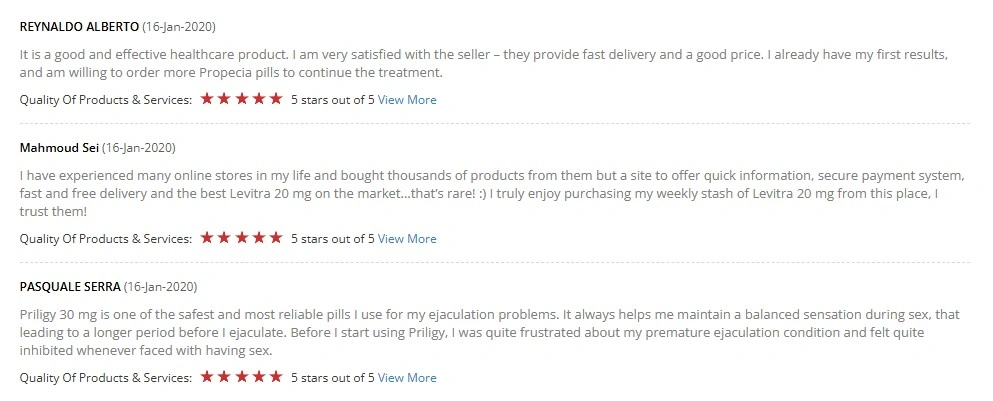993x401 pixels.
Task: Click third star in Reynaldo Alberto rating
Action: click(241, 99)
